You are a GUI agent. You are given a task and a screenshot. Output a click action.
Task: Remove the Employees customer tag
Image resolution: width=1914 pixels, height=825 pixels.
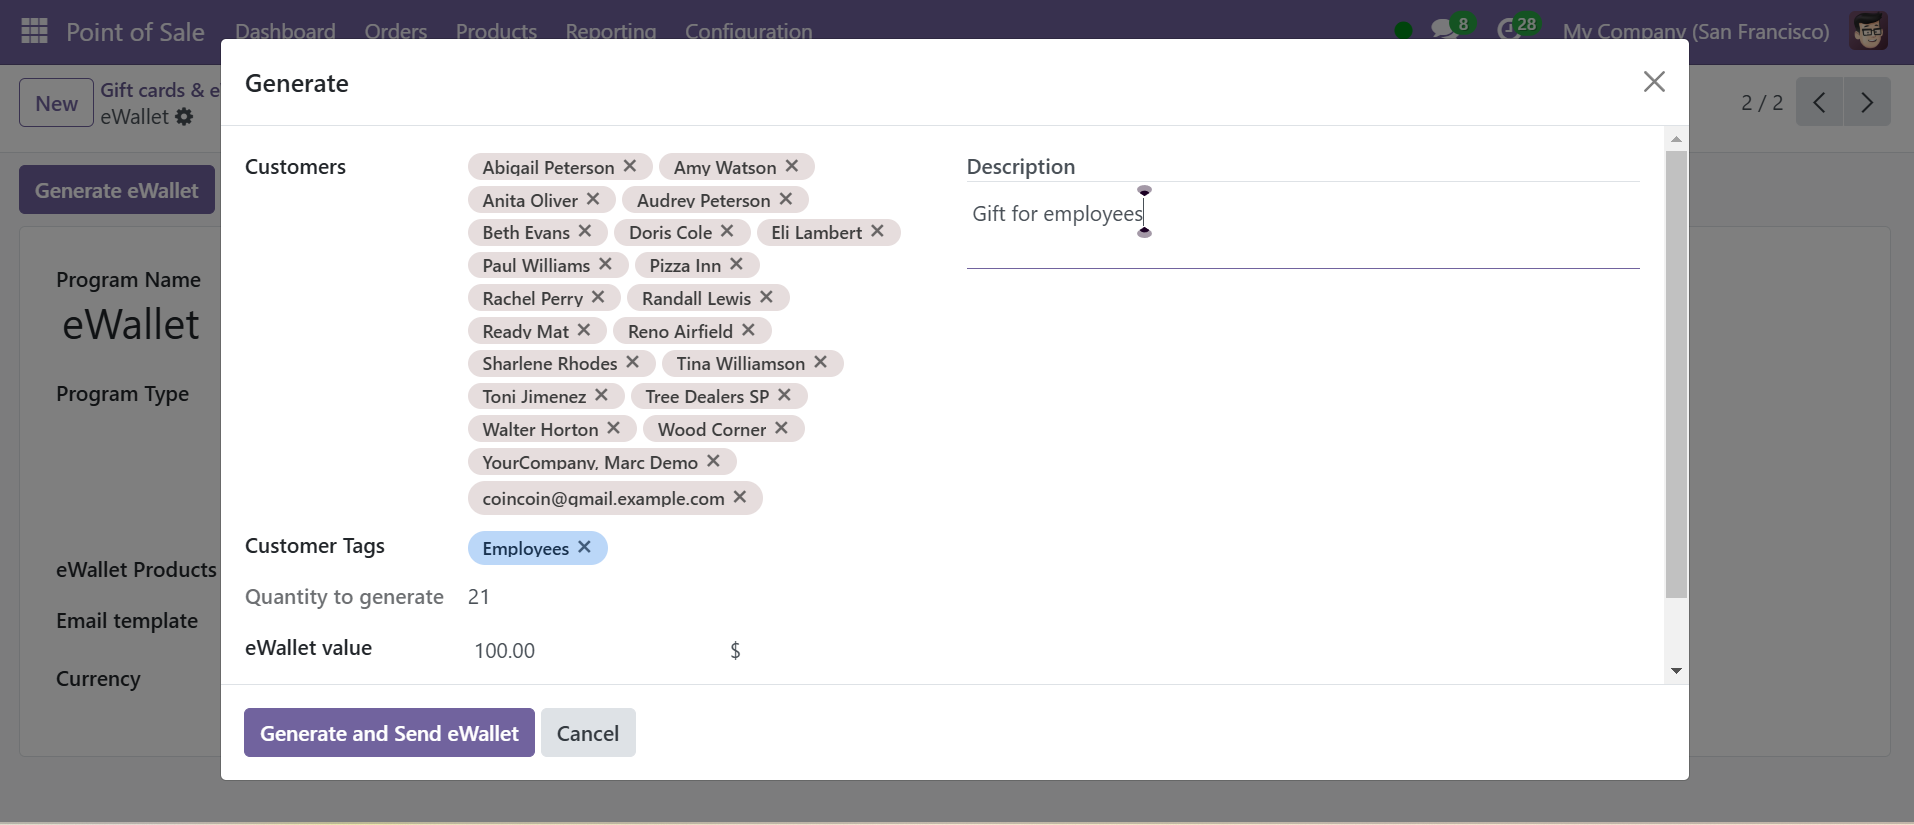[585, 547]
